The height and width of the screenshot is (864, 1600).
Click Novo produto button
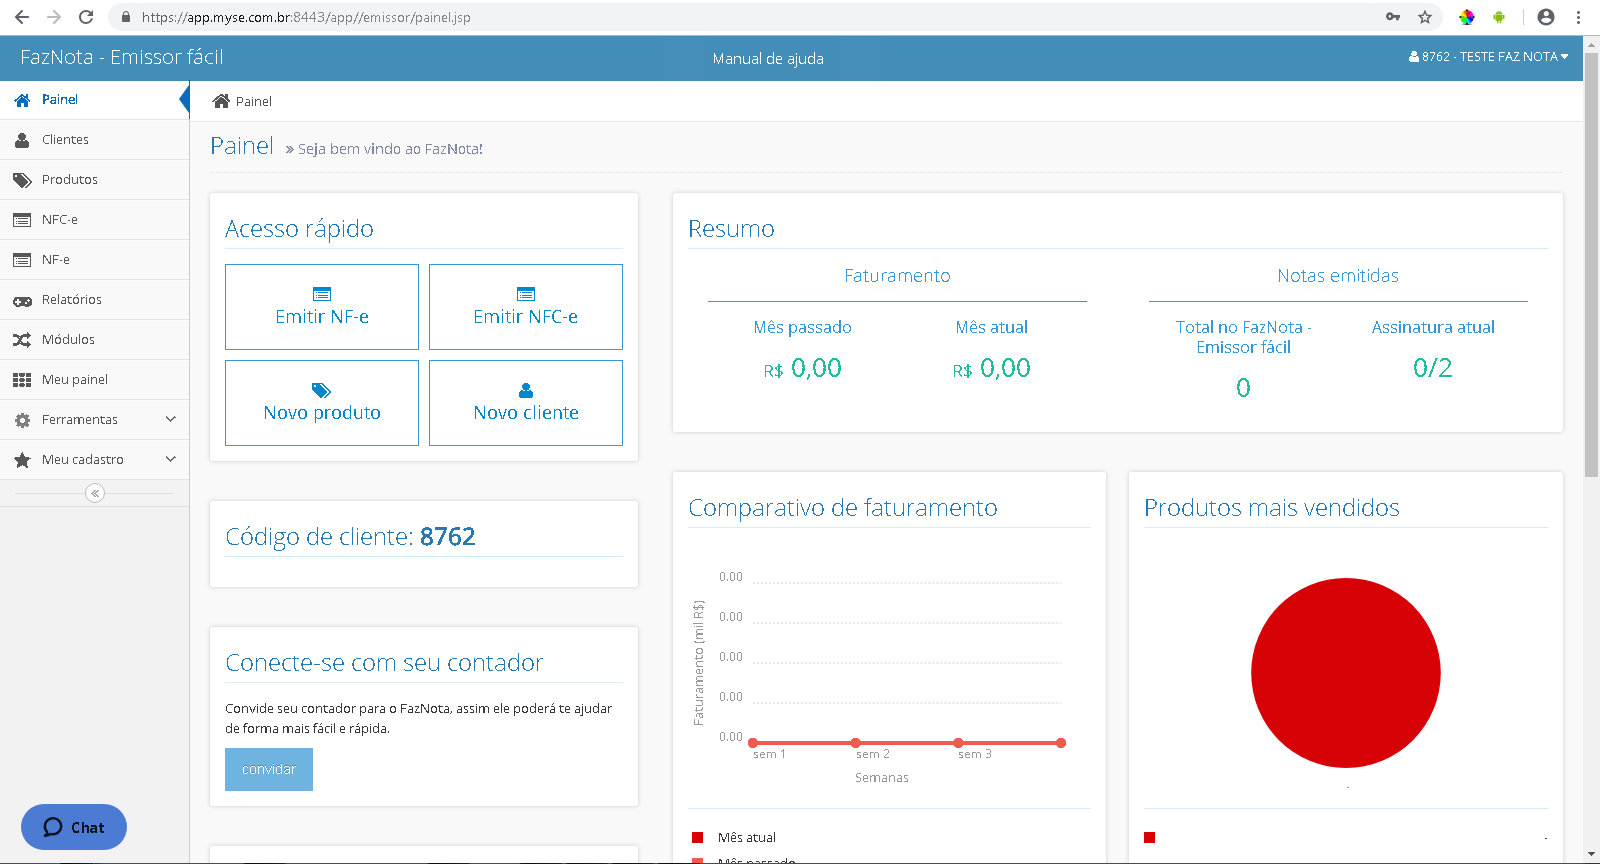click(322, 403)
